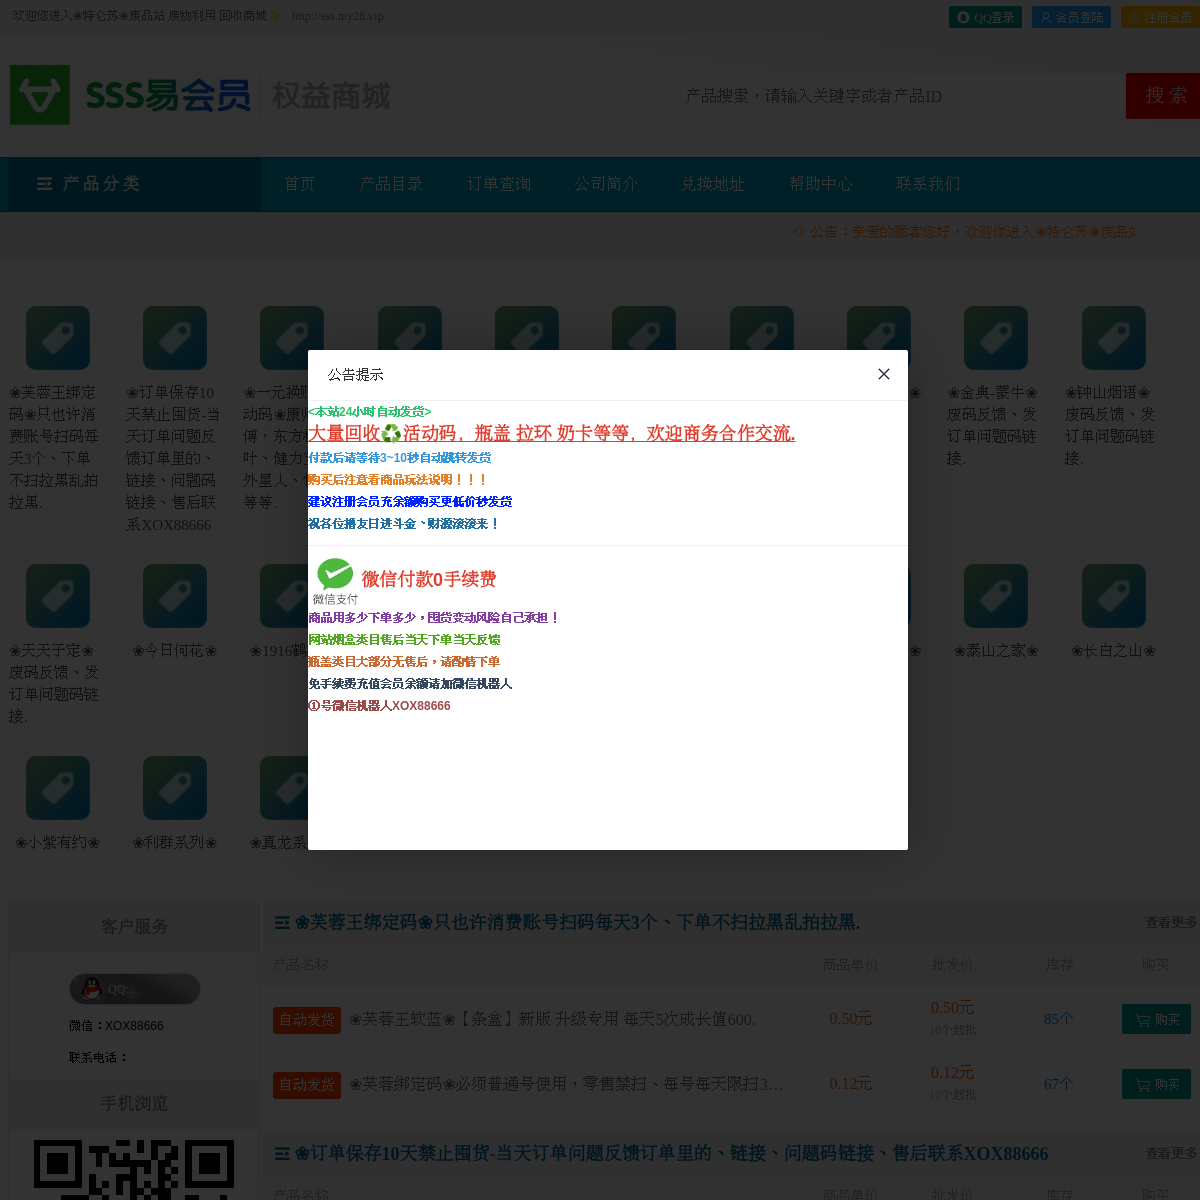Open 公司简介 nav item
This screenshot has height=1200, width=1200.
pos(606,184)
